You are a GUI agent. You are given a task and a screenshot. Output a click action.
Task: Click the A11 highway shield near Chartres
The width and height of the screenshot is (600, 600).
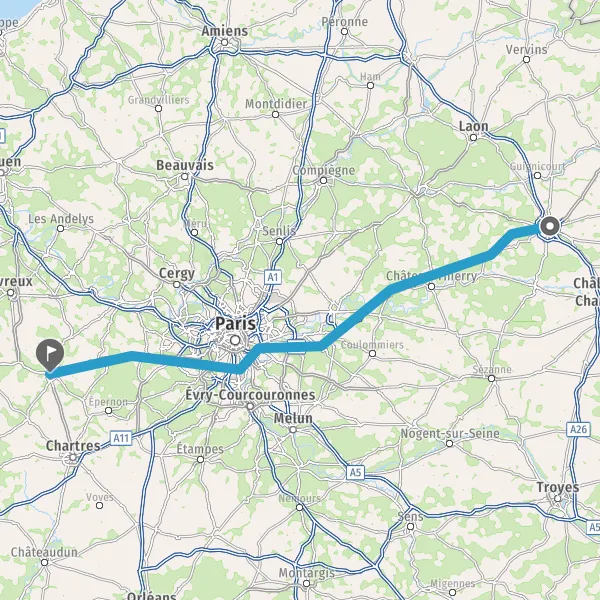tap(121, 438)
